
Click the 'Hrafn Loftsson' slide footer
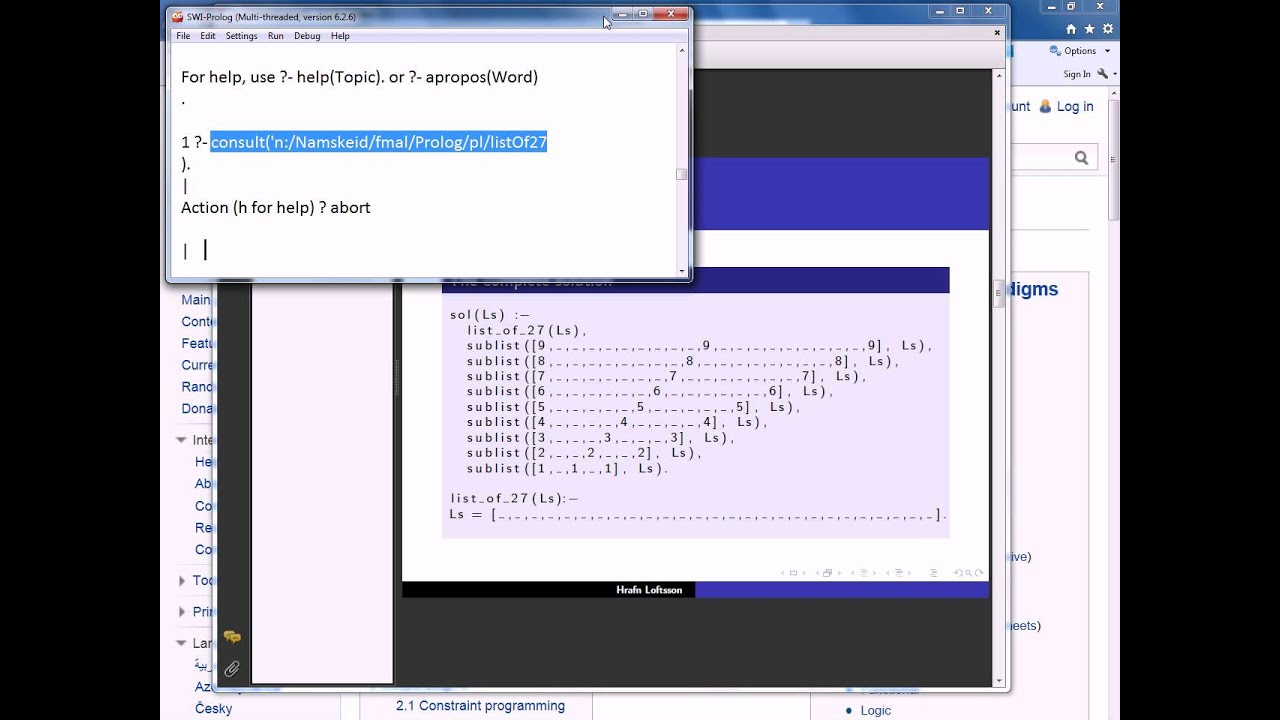649,590
